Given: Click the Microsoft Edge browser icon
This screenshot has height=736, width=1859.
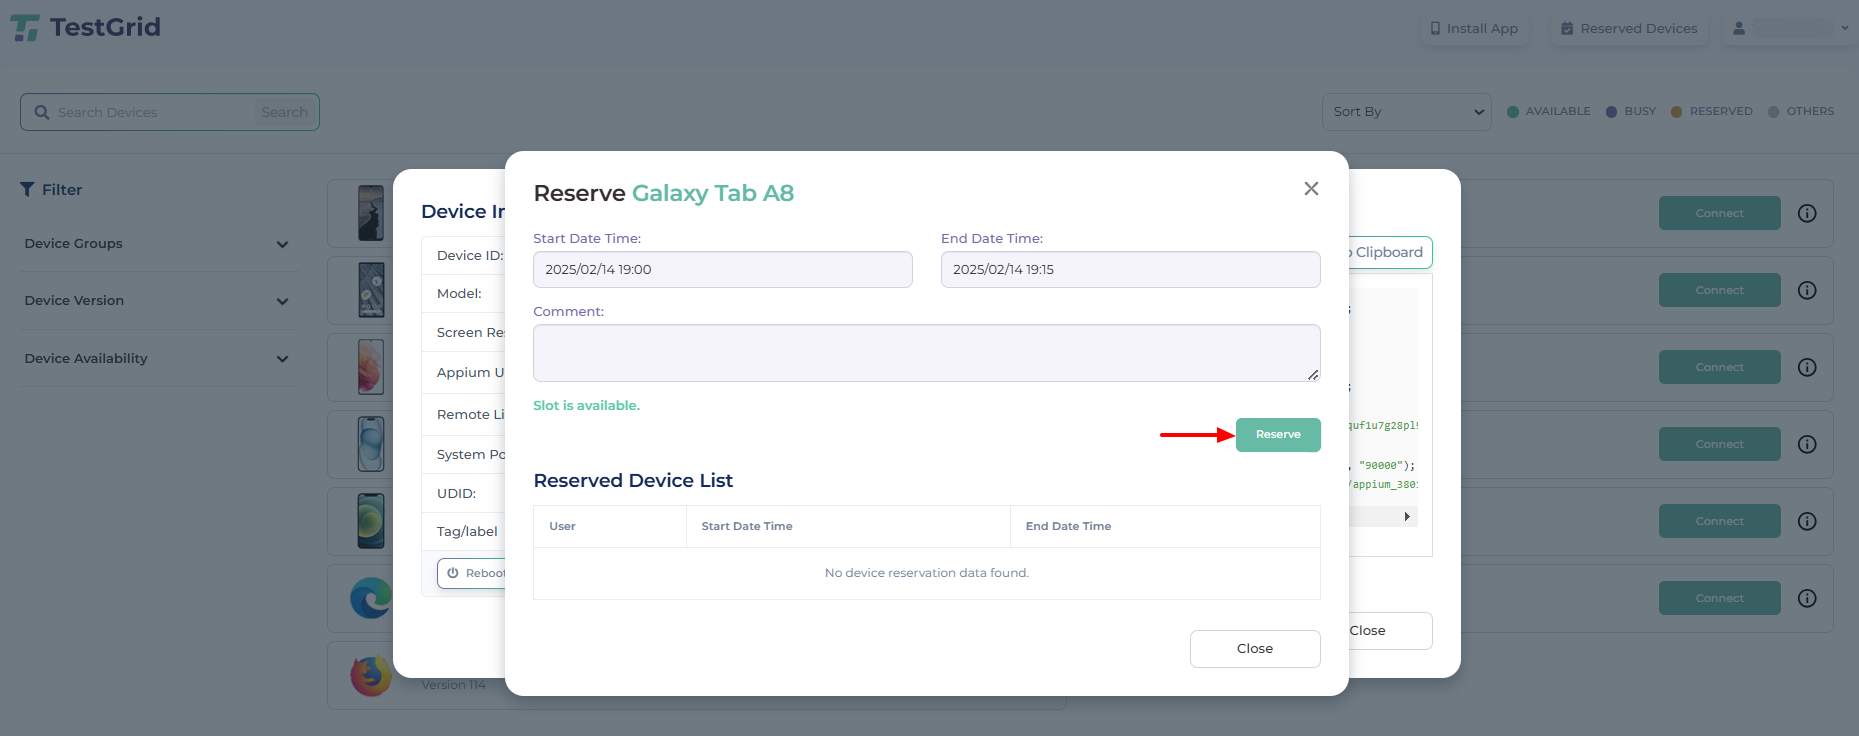Looking at the screenshot, I should [x=371, y=598].
